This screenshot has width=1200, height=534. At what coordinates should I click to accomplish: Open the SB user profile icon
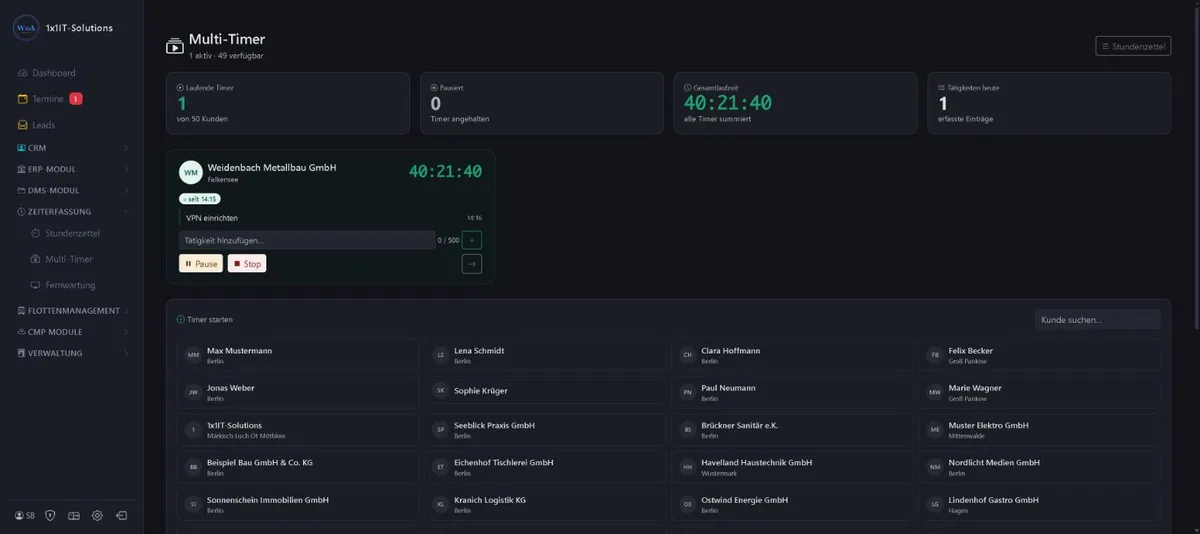coord(24,515)
